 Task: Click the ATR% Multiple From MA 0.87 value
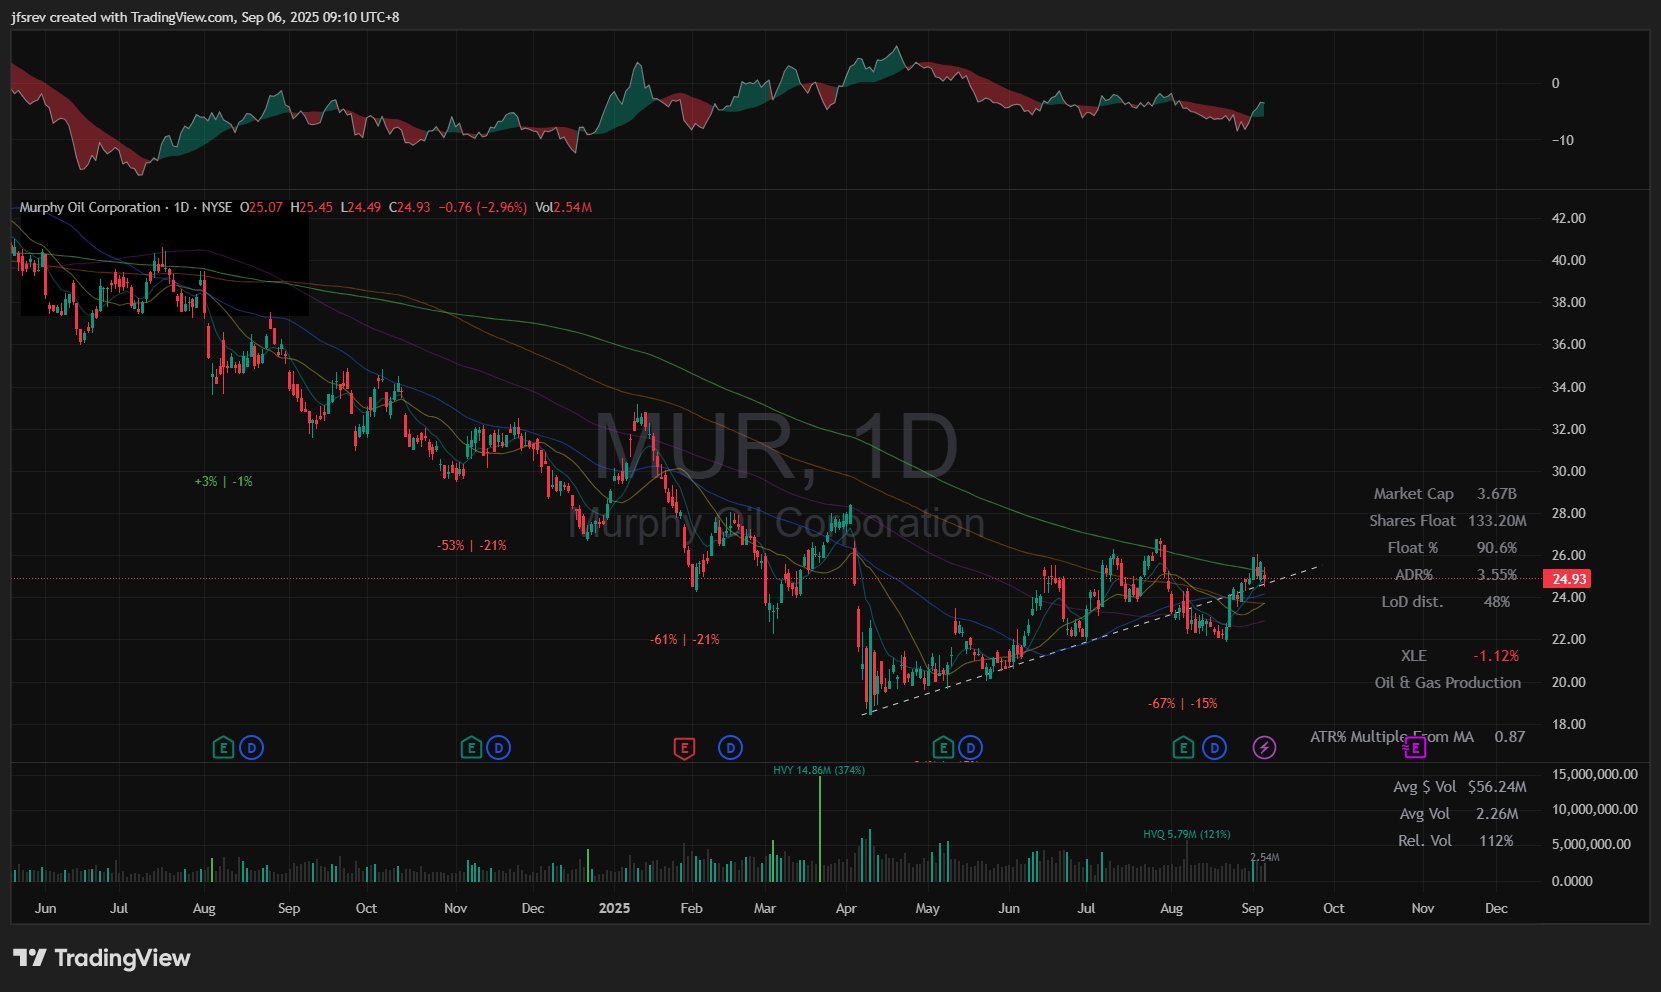coord(1510,737)
